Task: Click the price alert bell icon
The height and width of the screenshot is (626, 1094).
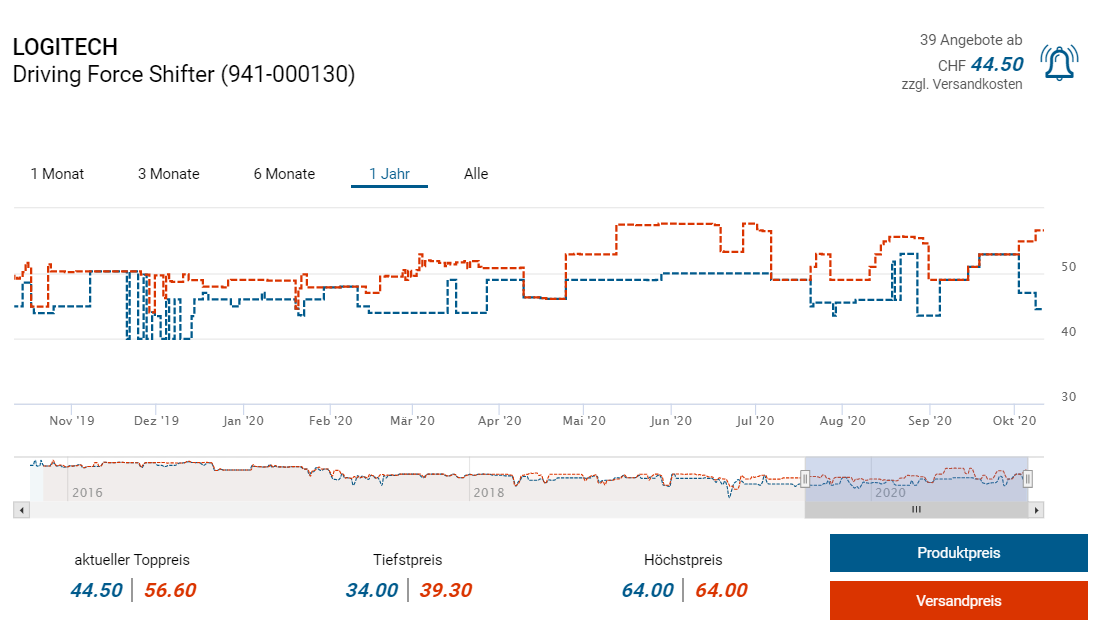Action: point(1058,63)
